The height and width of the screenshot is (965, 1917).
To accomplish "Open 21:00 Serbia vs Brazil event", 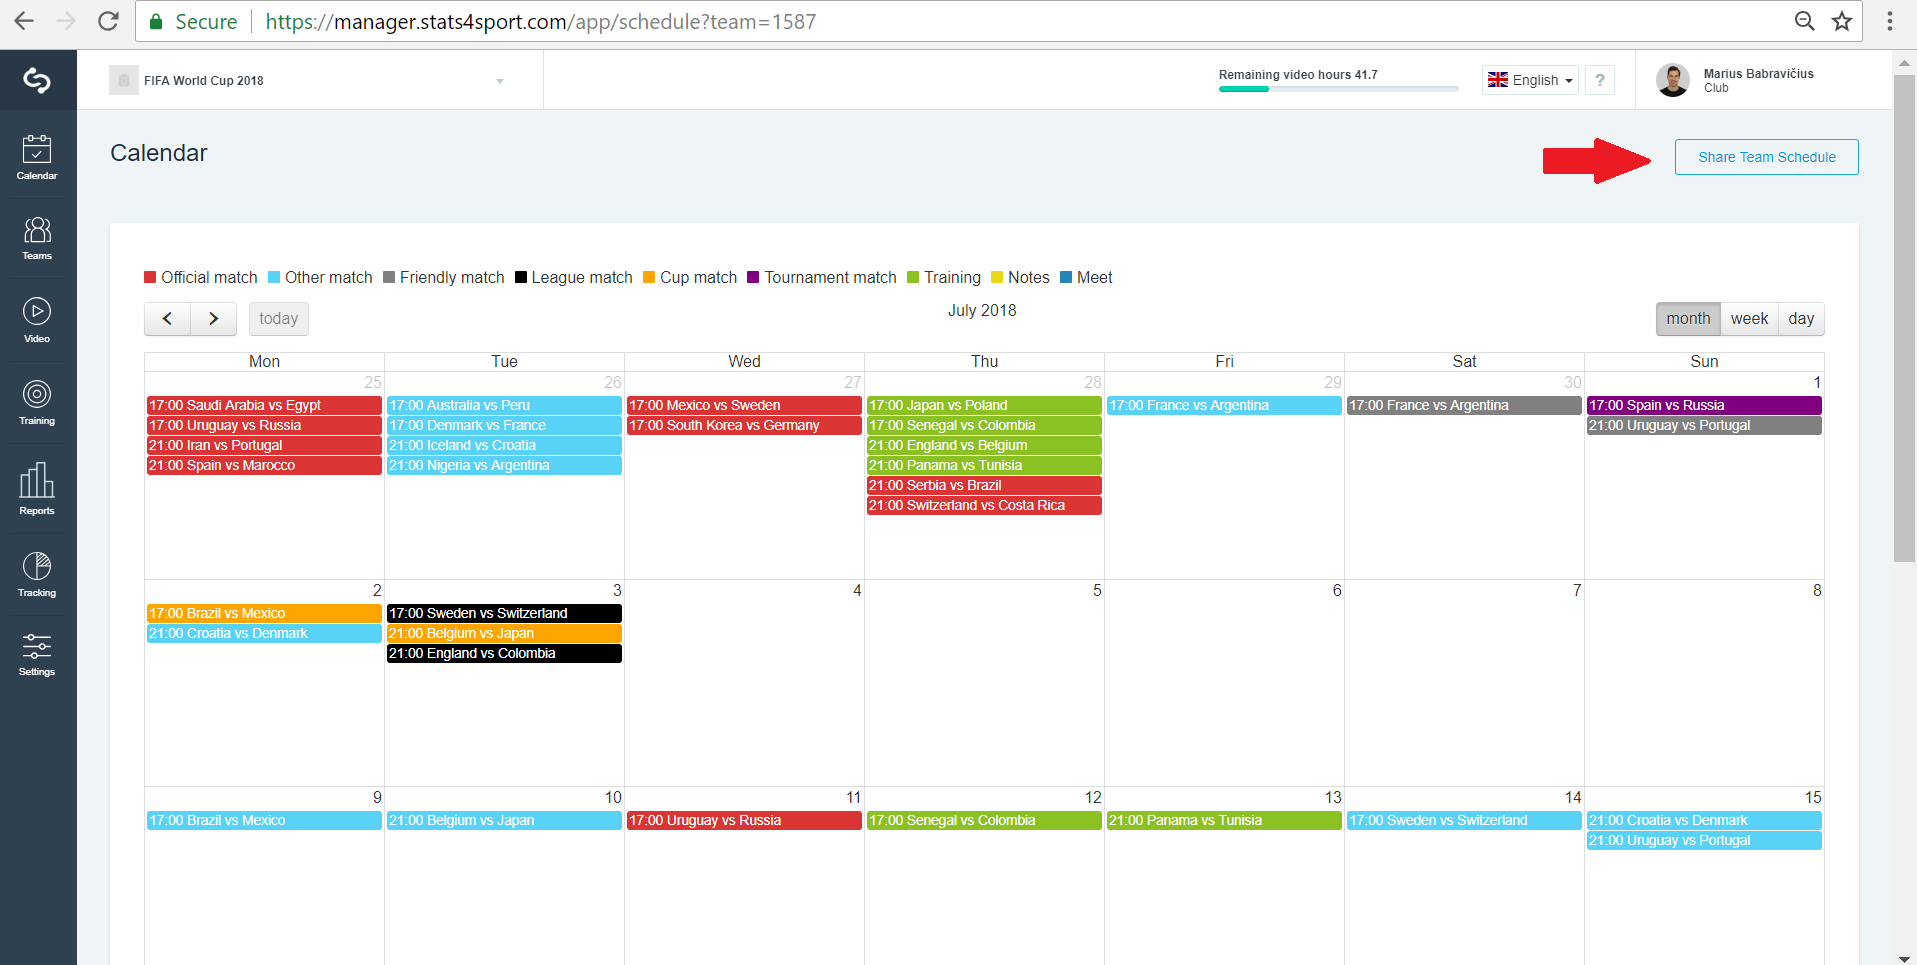I will point(984,485).
